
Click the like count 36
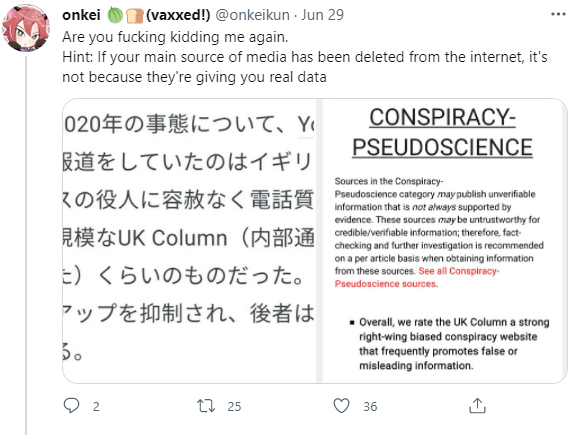(x=370, y=406)
